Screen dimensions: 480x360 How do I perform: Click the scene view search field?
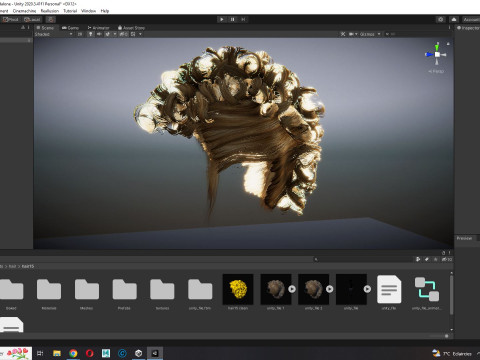(x=418, y=34)
